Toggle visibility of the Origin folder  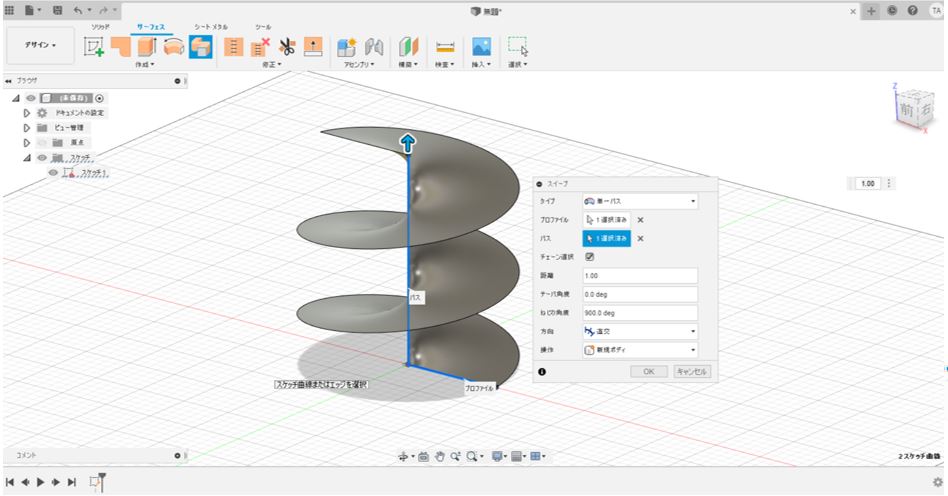(x=42, y=143)
